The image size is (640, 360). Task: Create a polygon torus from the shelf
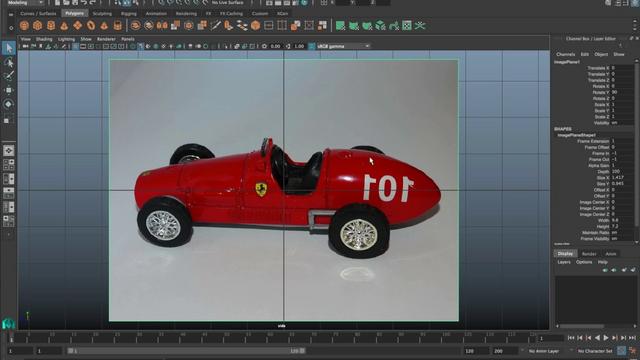click(91, 26)
